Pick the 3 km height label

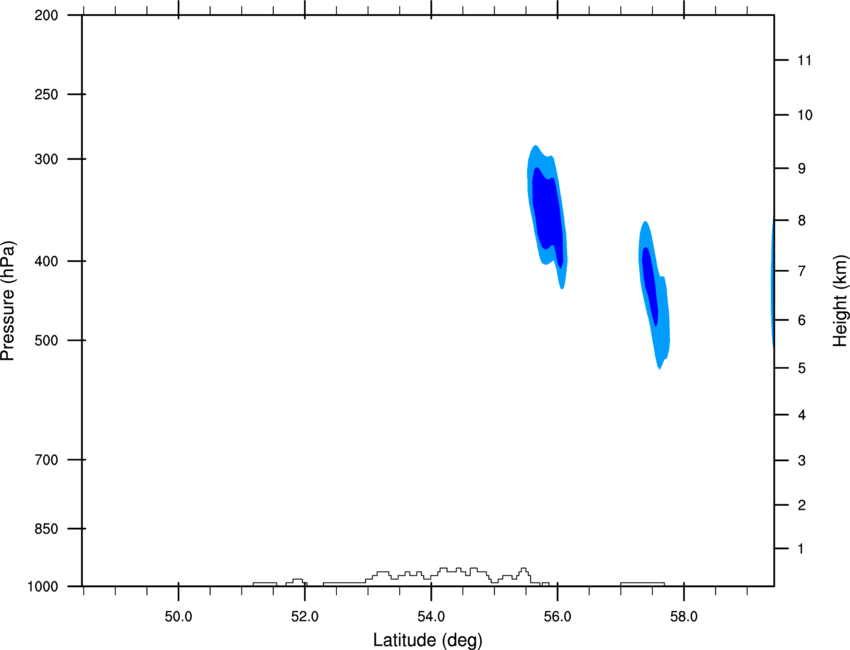coord(802,461)
